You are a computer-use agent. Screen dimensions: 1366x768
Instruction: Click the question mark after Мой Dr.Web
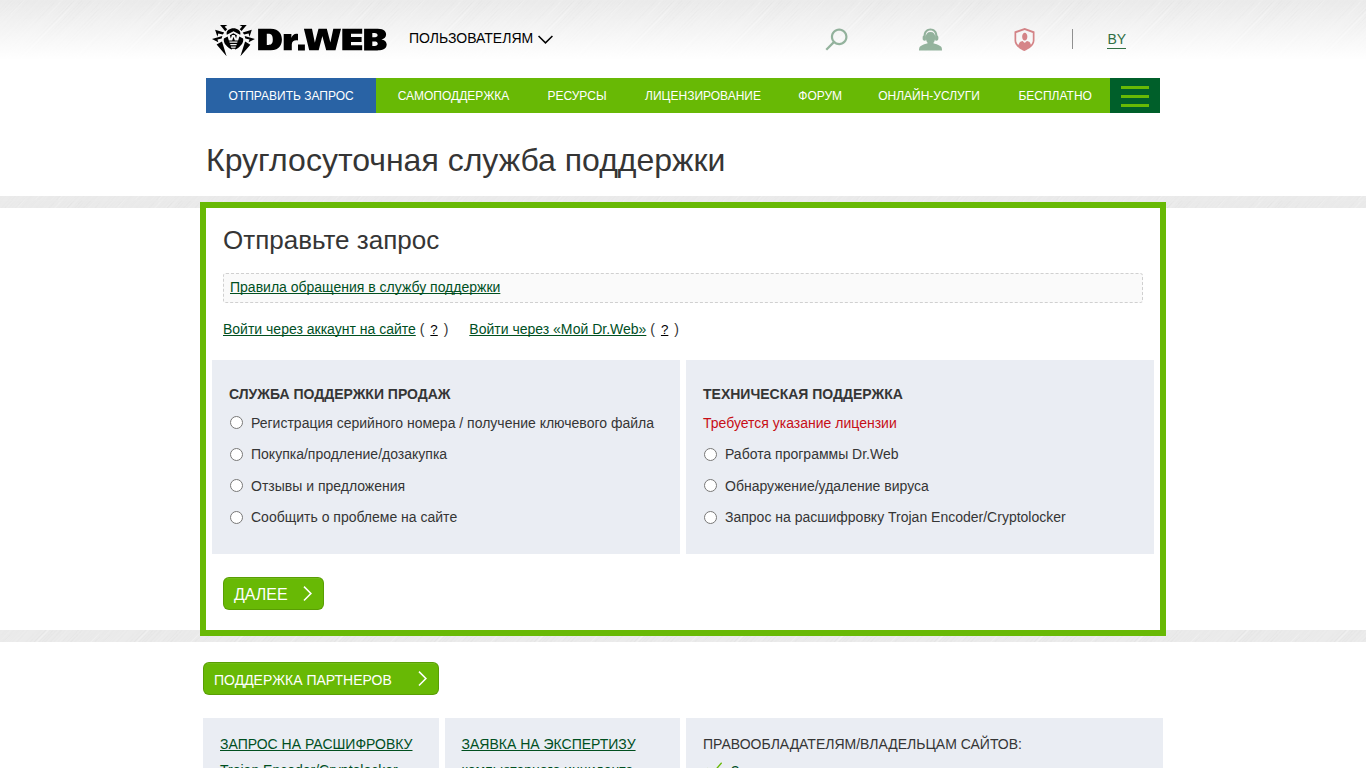pyautogui.click(x=664, y=329)
